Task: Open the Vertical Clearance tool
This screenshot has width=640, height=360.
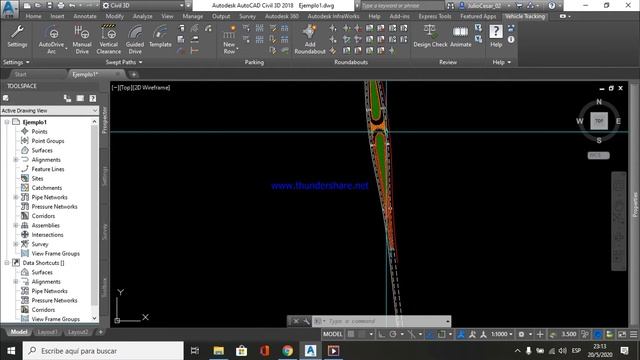Action: [x=109, y=39]
